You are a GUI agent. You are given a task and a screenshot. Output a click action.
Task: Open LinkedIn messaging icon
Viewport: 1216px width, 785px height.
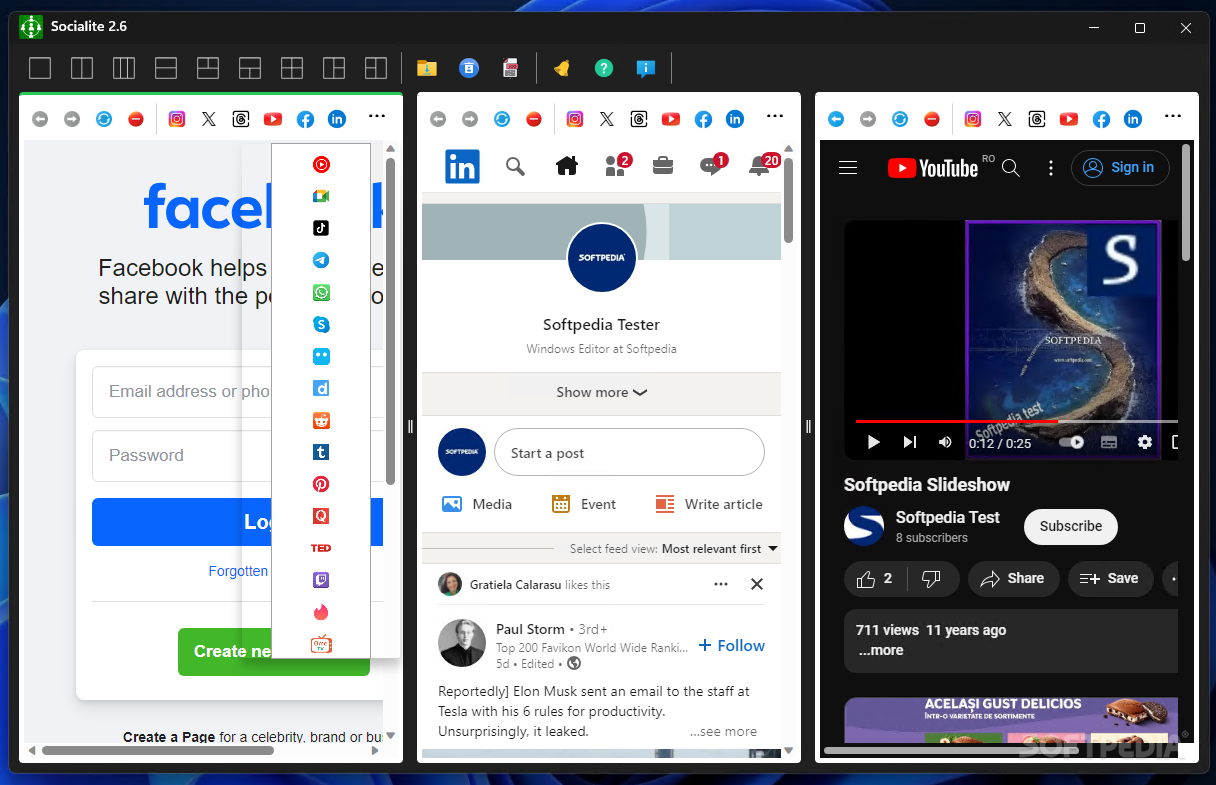click(x=713, y=165)
